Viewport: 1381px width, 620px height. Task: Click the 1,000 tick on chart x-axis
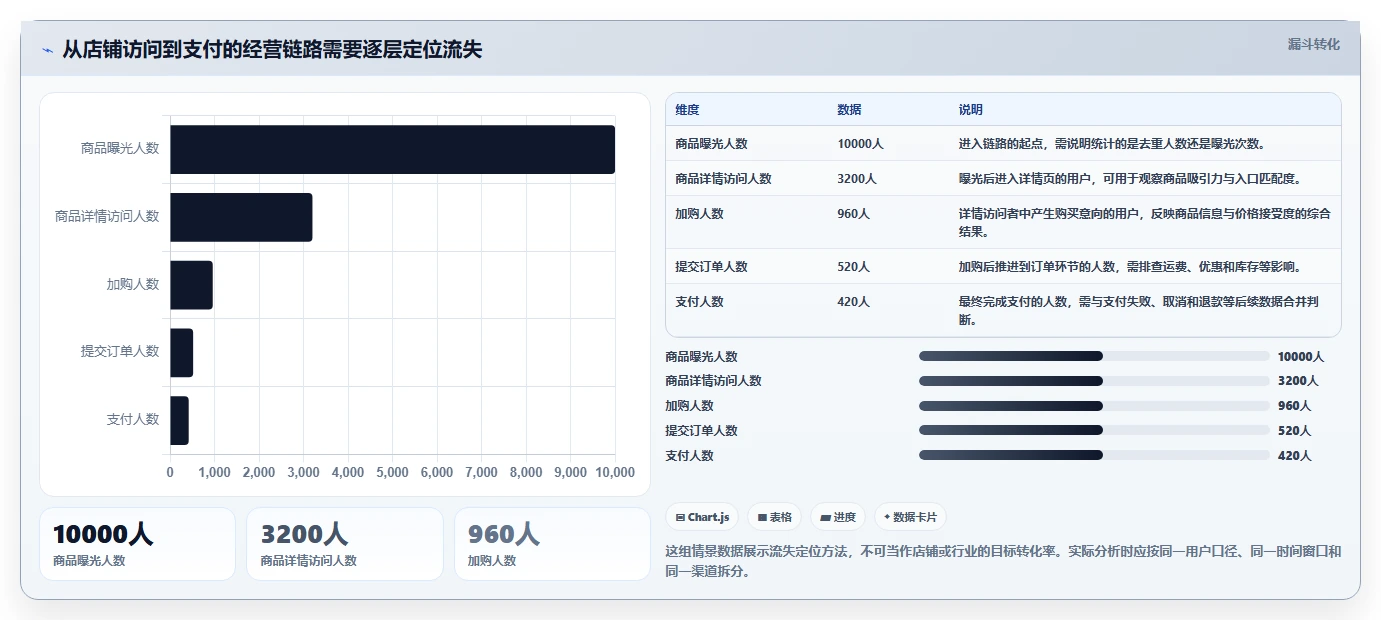tap(214, 472)
